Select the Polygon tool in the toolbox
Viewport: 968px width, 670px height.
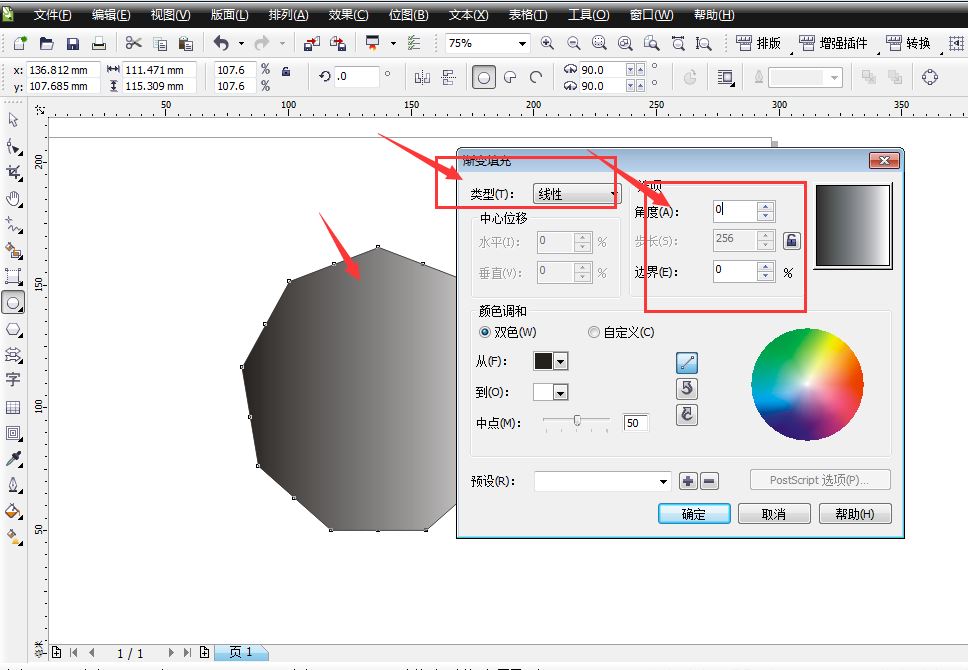pos(14,328)
